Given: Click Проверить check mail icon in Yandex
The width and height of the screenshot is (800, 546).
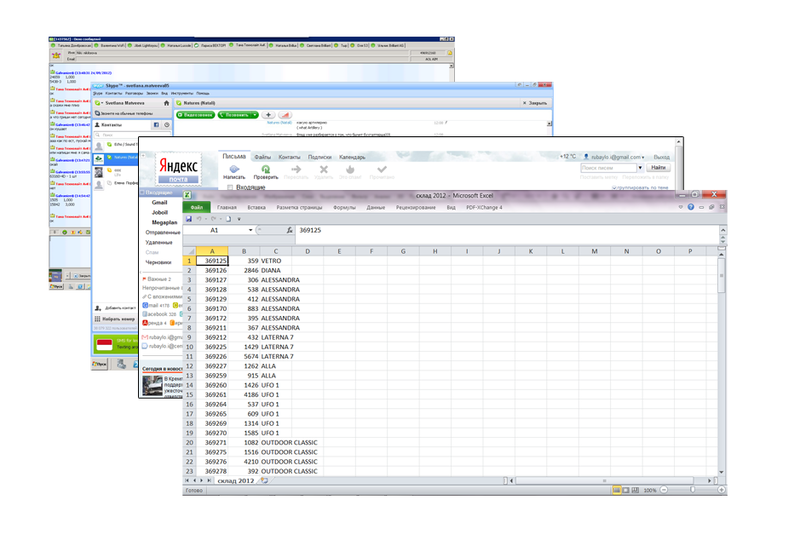Looking at the screenshot, I should [x=266, y=172].
